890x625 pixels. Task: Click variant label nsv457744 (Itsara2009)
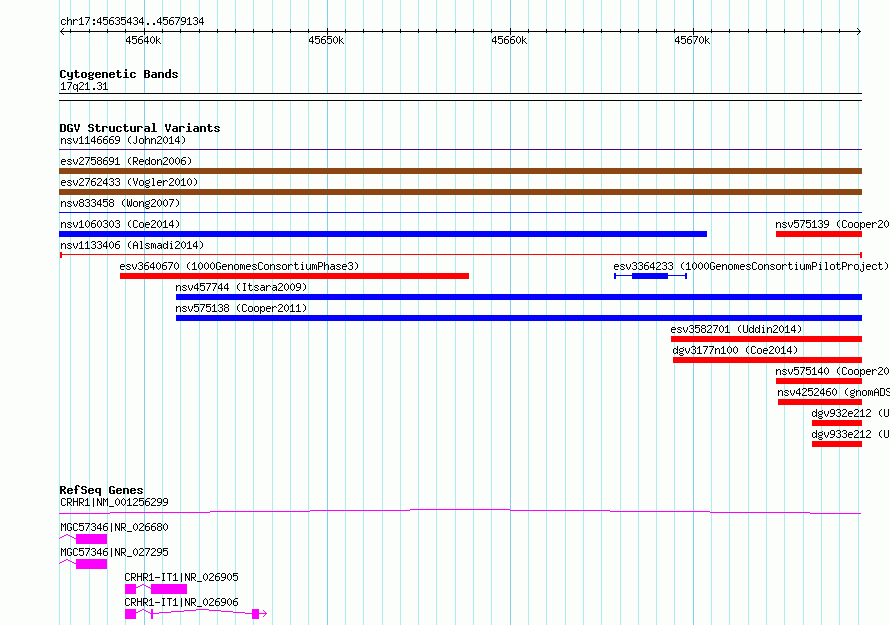point(241,287)
